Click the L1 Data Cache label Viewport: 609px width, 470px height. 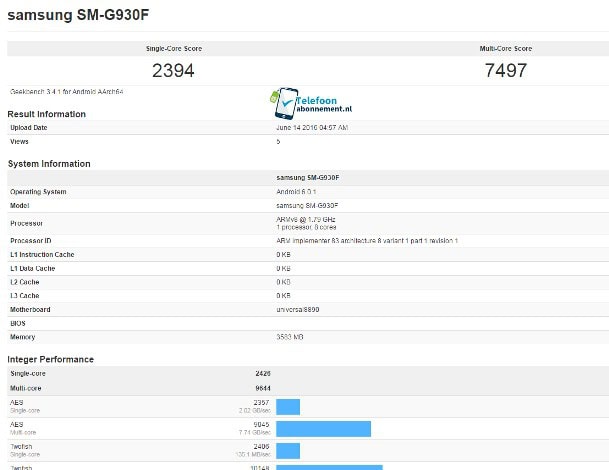click(x=33, y=268)
